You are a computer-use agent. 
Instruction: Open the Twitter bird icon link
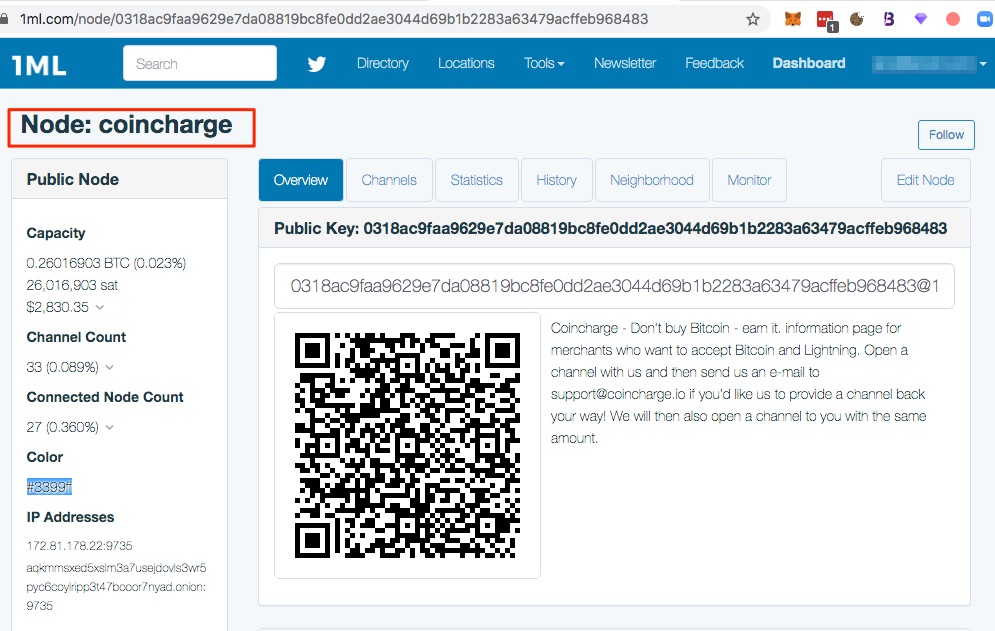click(317, 63)
